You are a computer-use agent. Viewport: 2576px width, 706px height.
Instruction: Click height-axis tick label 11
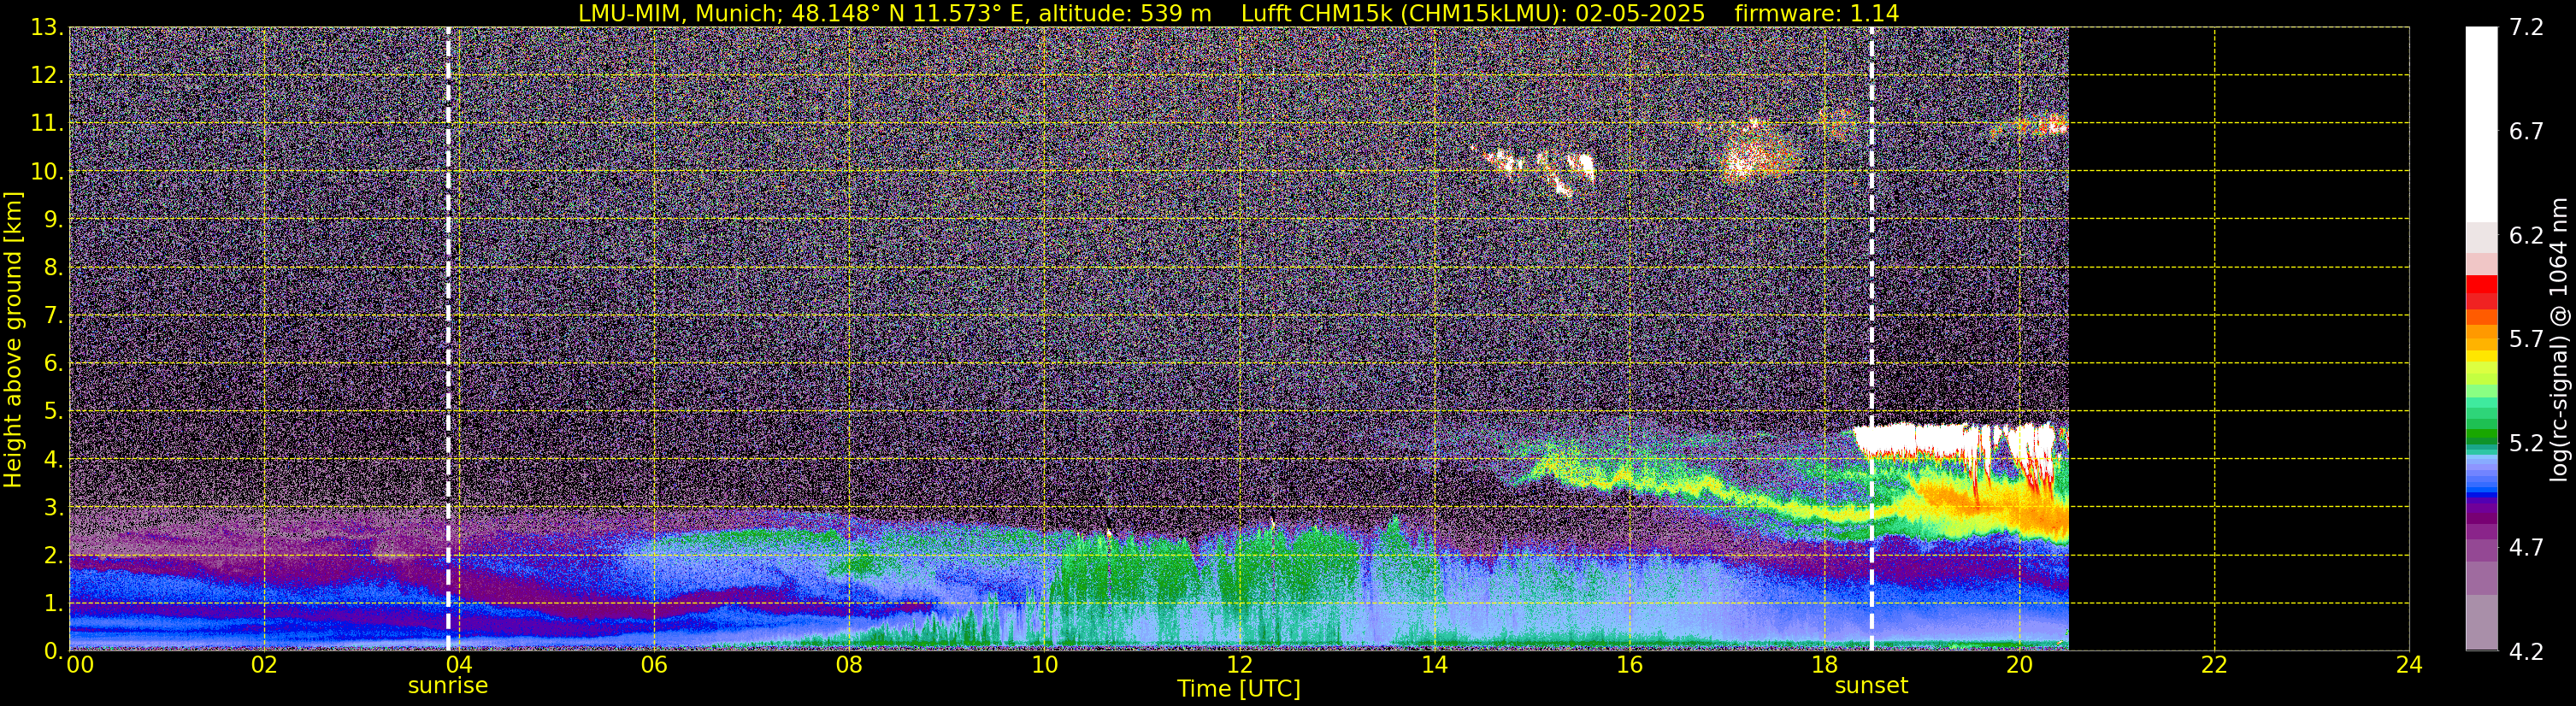tap(46, 124)
